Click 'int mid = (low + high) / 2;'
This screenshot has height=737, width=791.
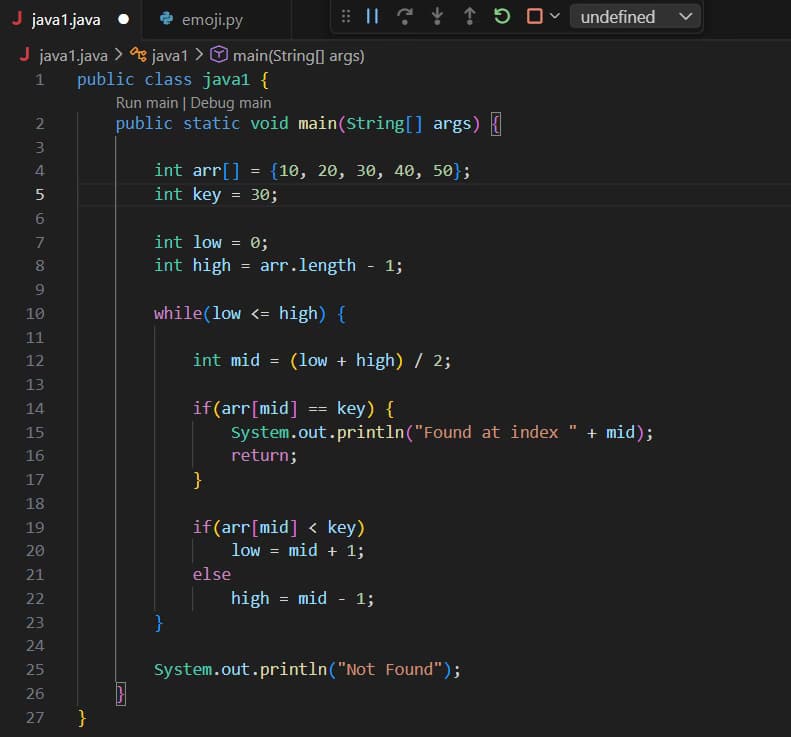(322, 361)
